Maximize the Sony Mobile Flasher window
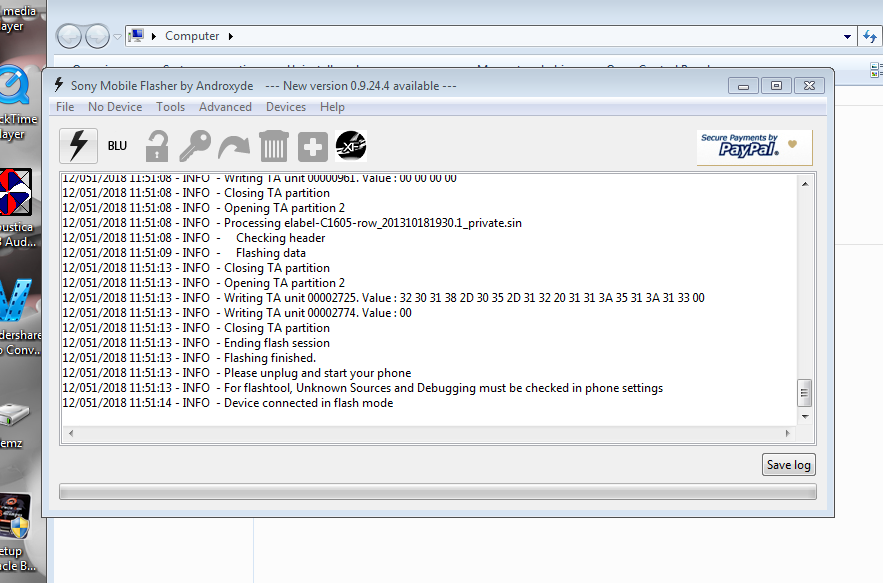Screen dimensions: 883x583 (x=776, y=86)
